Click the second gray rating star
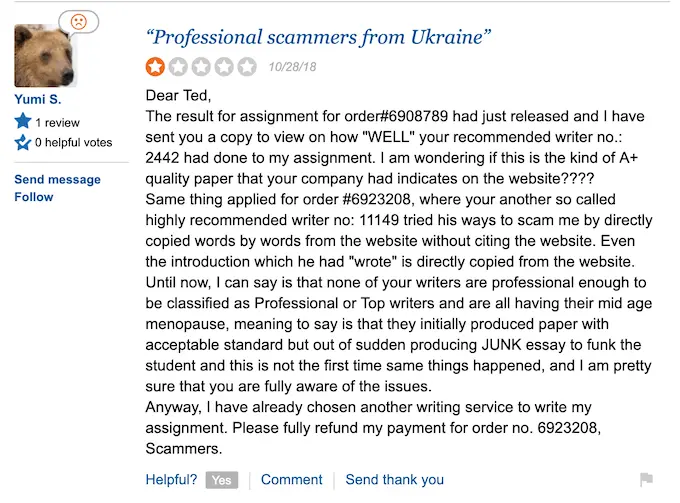Screen dimensions: 680x503 point(179,68)
